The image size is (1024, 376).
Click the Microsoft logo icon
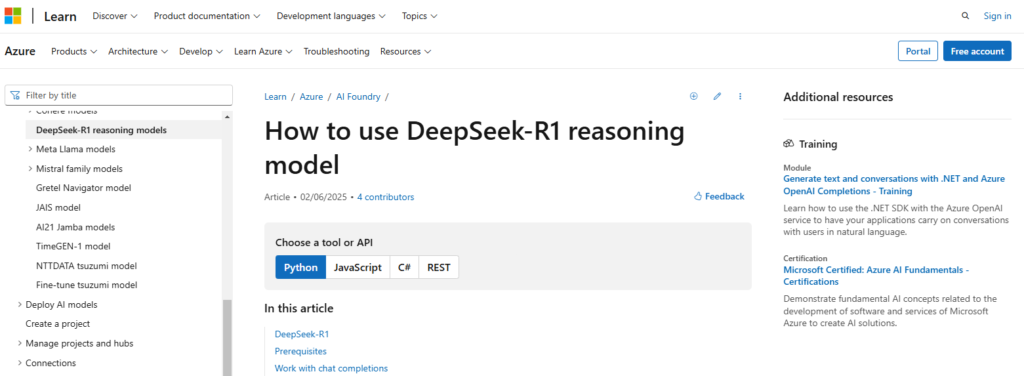[13, 16]
